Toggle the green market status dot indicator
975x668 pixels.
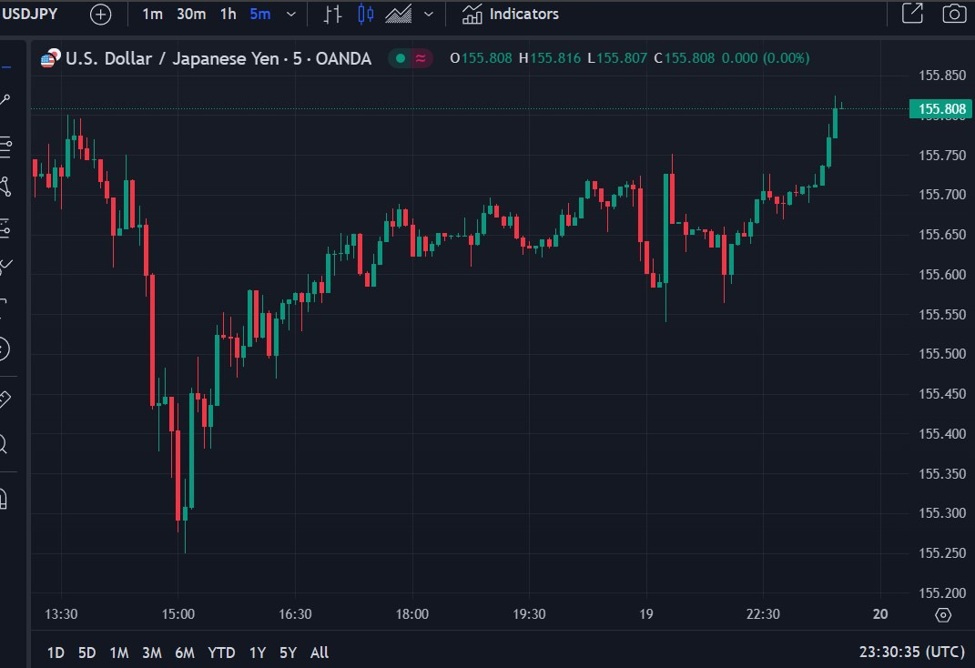pos(400,58)
